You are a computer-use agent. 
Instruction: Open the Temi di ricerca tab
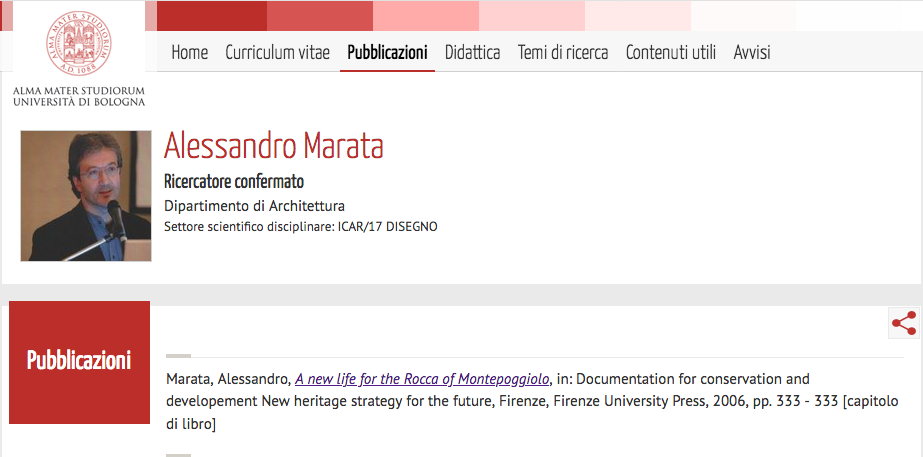pyautogui.click(x=563, y=52)
